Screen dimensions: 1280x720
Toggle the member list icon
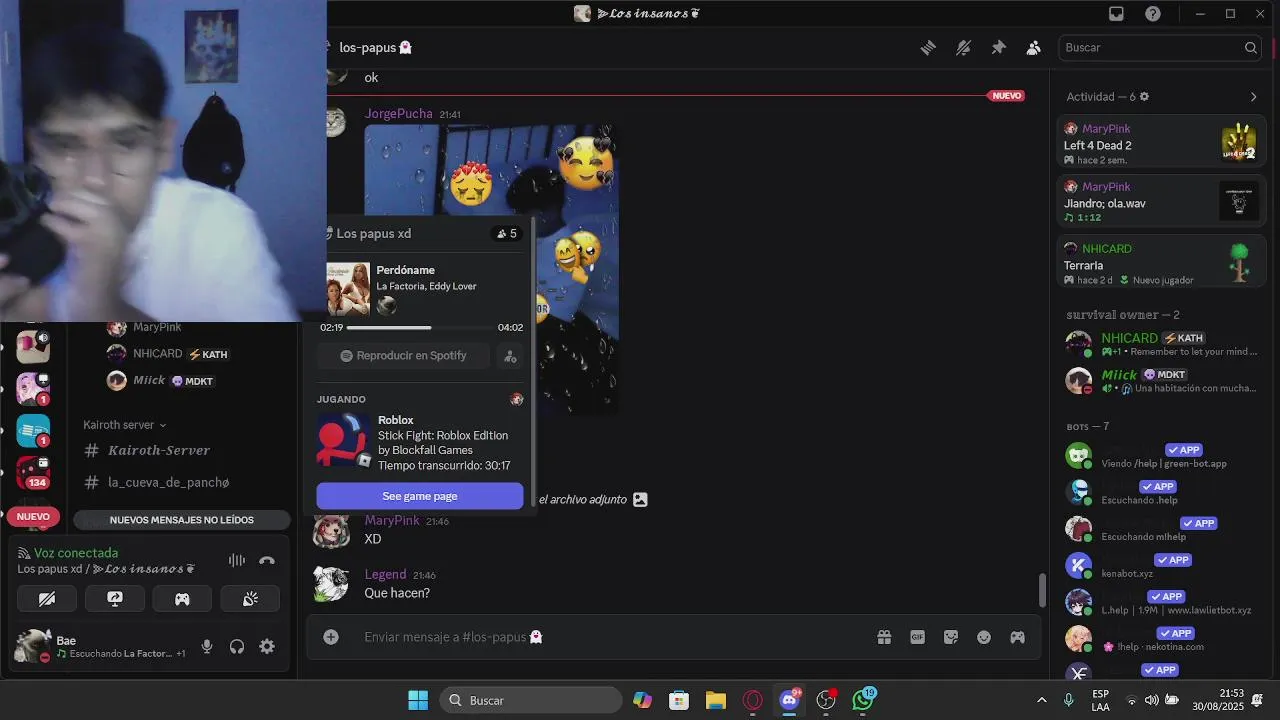pyautogui.click(x=1033, y=47)
